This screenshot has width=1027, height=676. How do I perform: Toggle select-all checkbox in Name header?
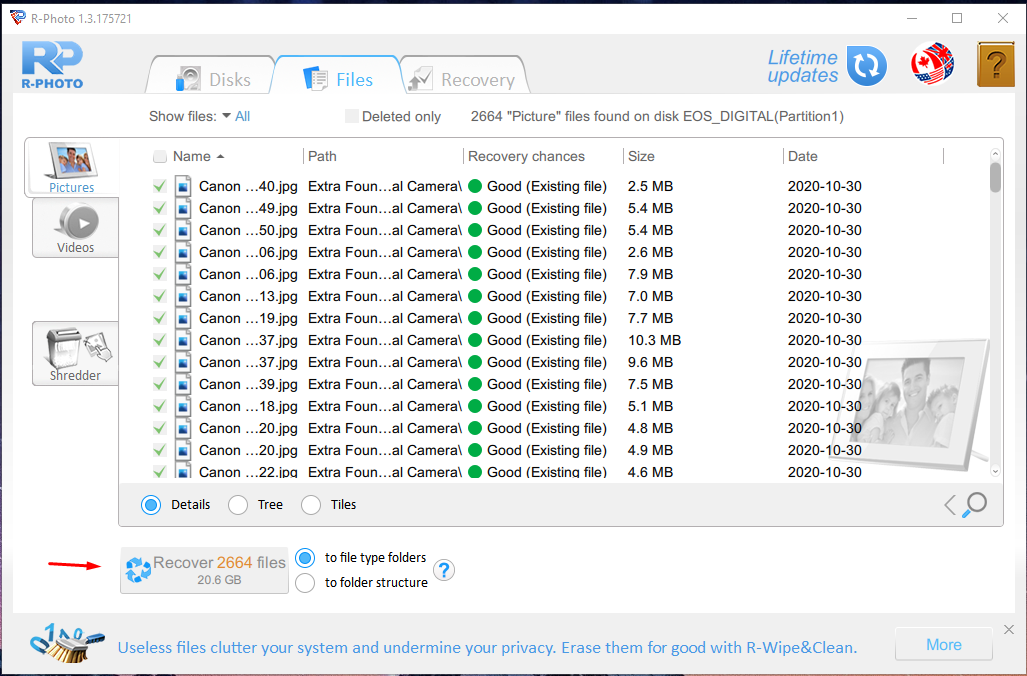coord(160,157)
